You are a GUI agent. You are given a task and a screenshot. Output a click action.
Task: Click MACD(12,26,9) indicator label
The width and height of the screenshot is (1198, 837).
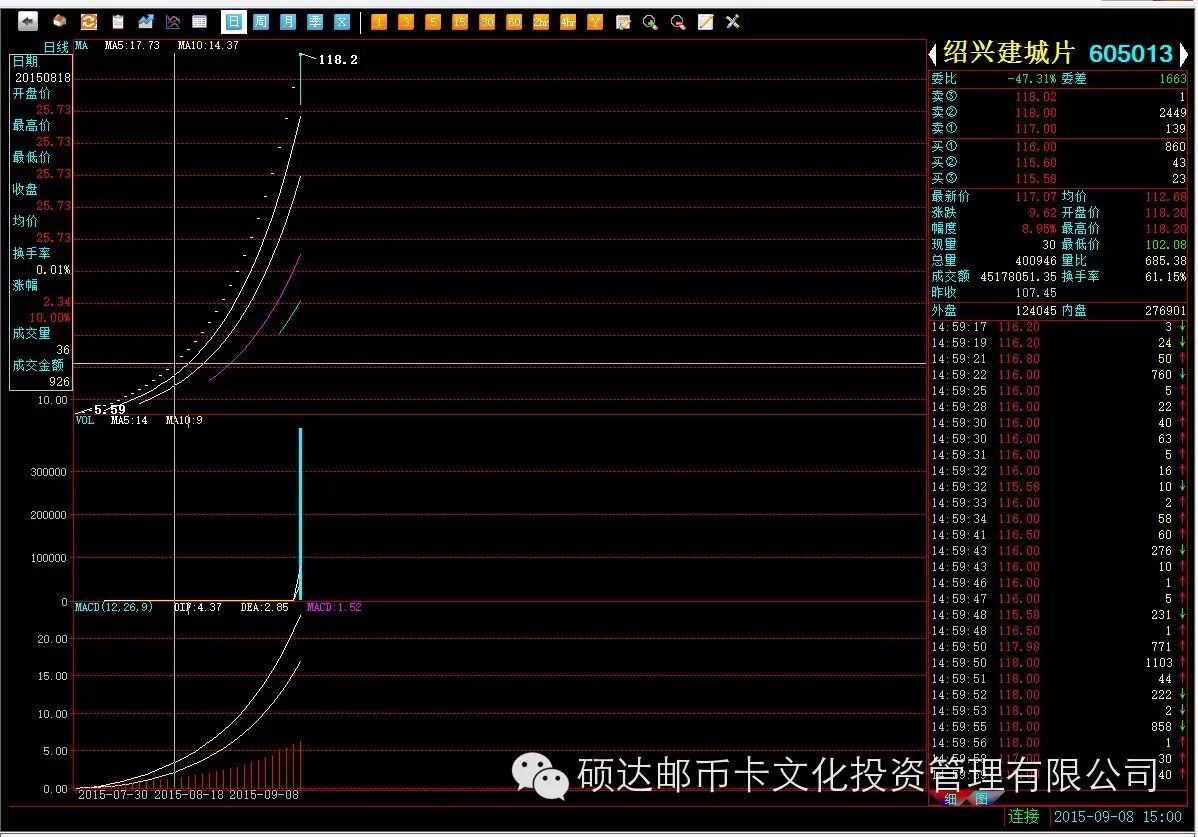113,607
